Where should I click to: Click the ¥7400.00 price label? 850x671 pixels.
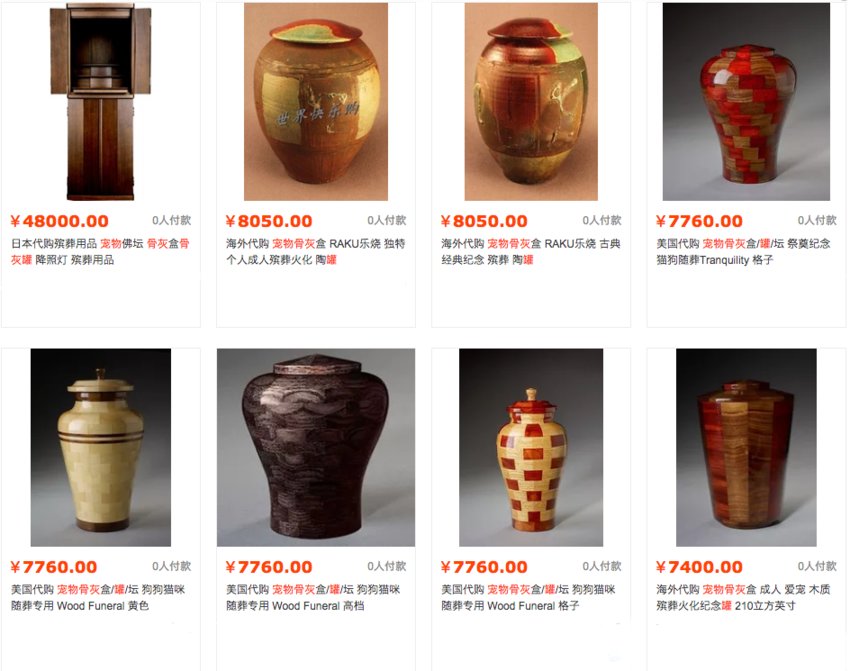click(x=699, y=567)
